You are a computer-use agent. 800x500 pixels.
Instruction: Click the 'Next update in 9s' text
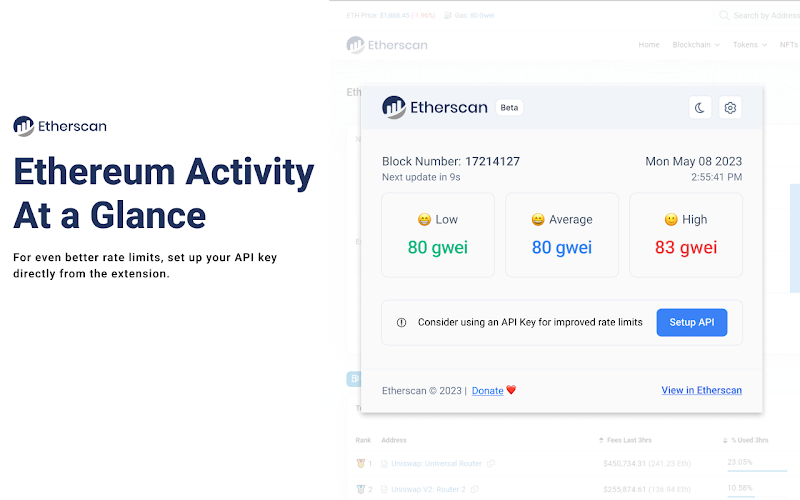pos(421,177)
